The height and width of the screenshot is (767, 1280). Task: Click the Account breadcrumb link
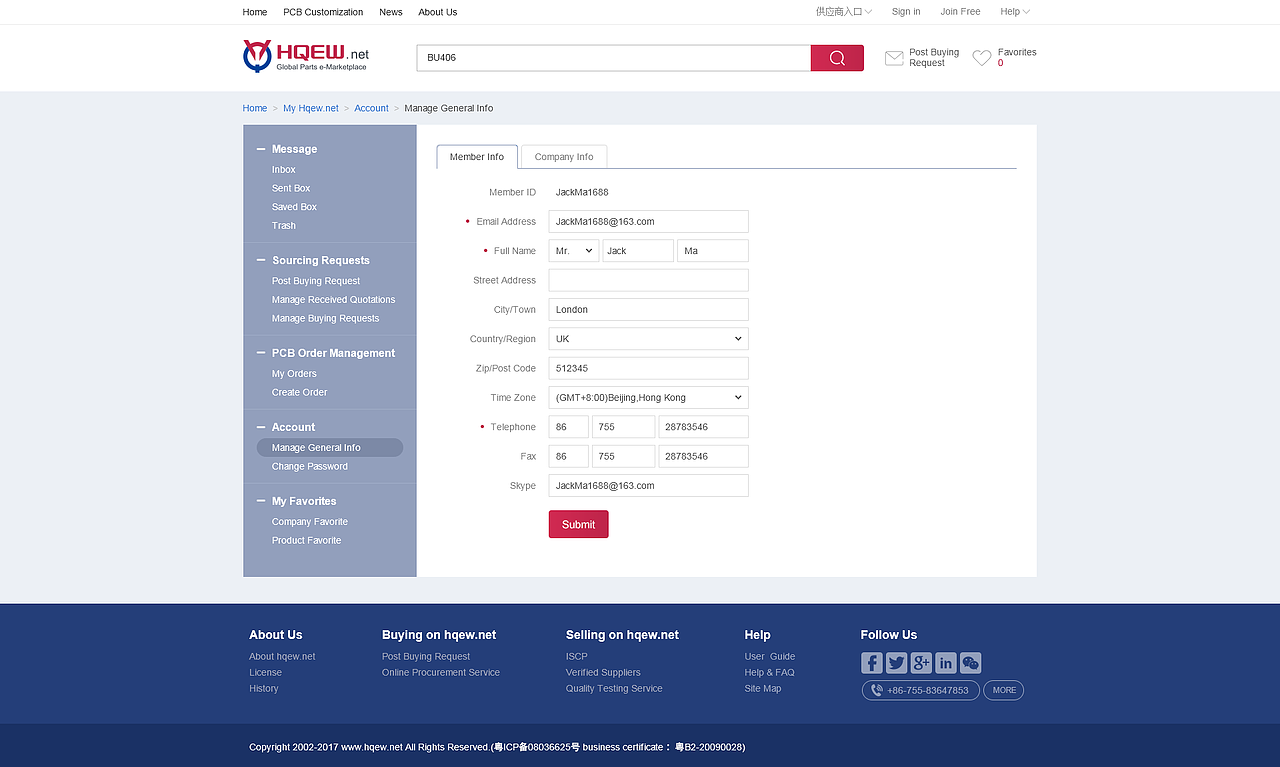click(371, 108)
